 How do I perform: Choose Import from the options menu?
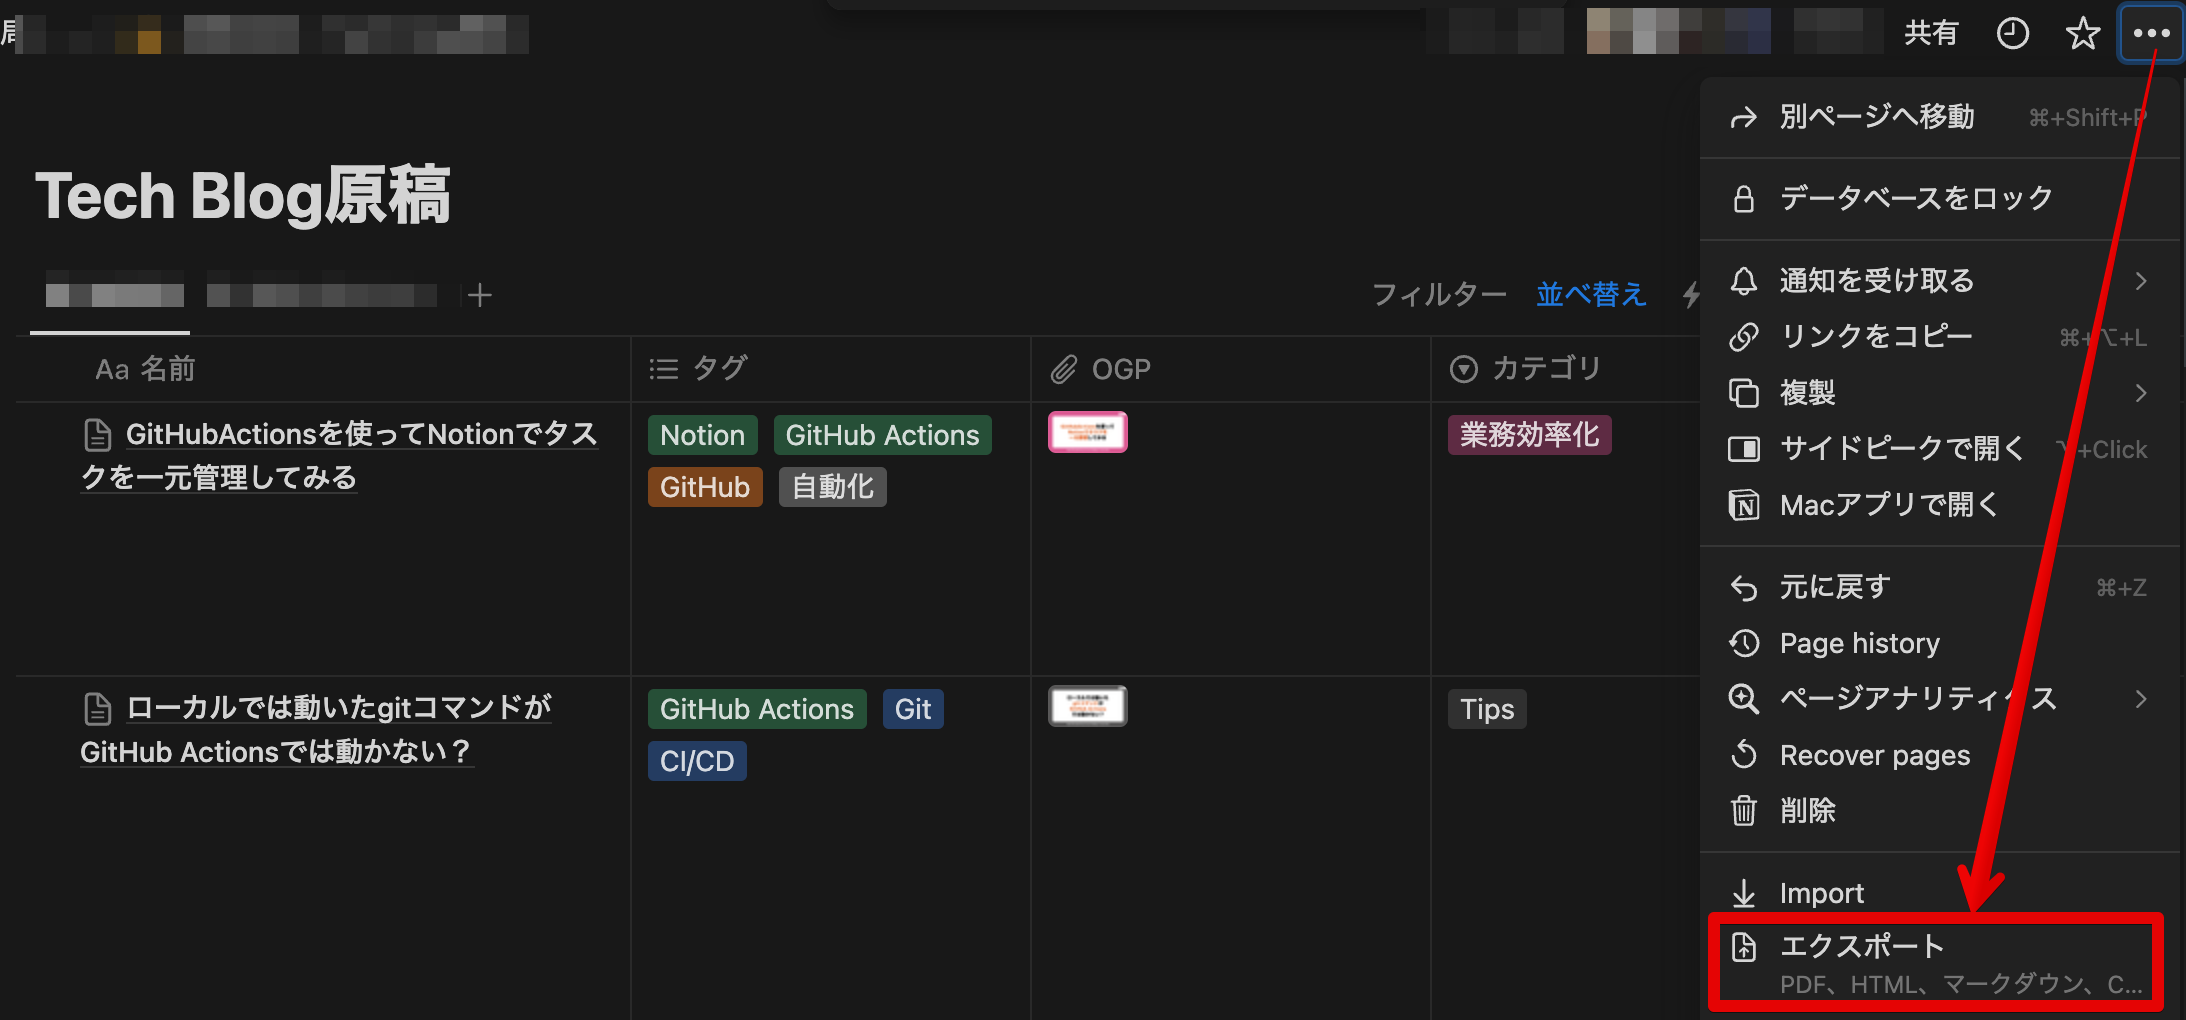click(x=1821, y=892)
